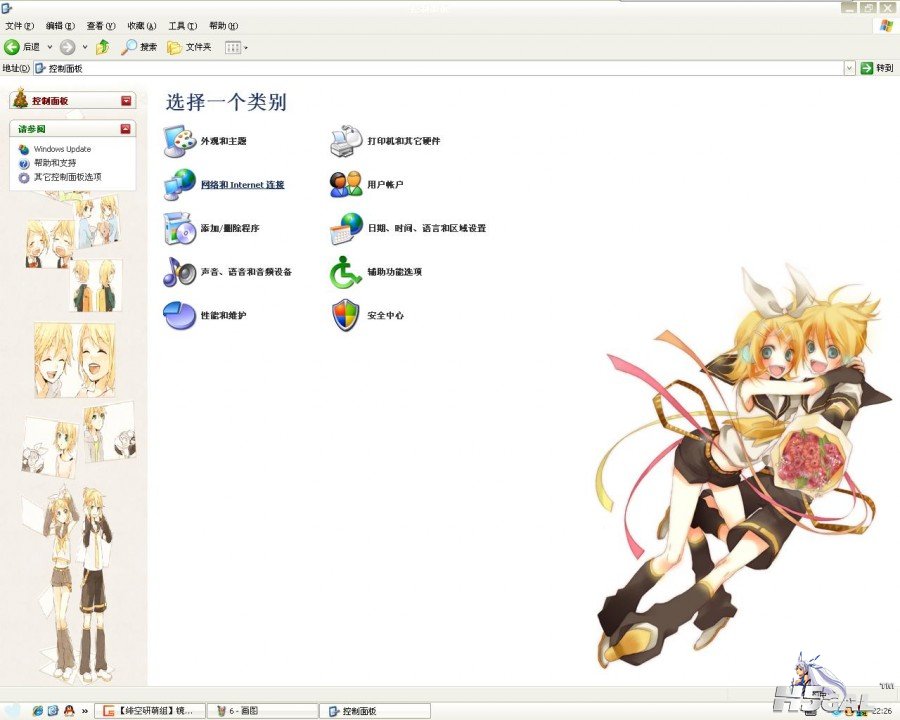The image size is (900, 720).
Task: Click the Windows Update sidebar icon
Action: click(x=24, y=149)
